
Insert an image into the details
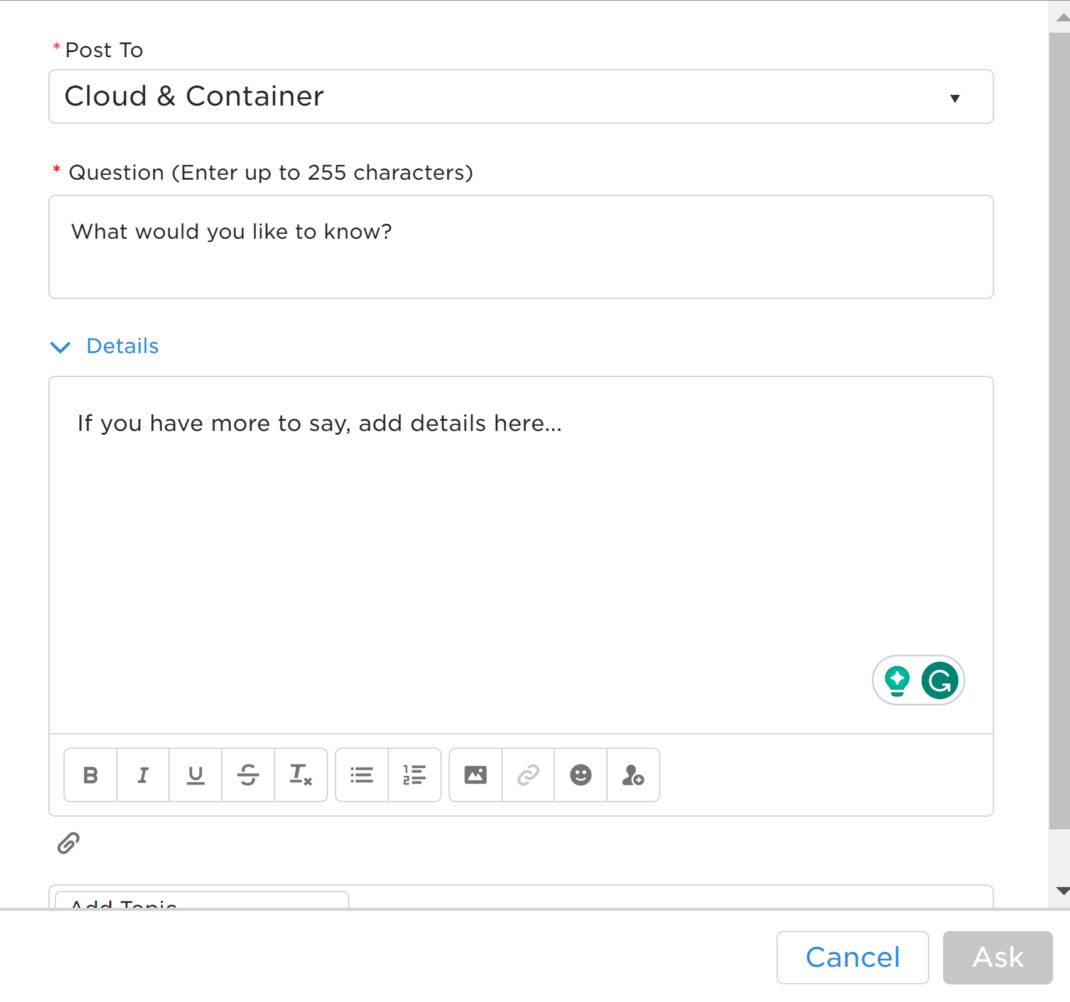(474, 774)
